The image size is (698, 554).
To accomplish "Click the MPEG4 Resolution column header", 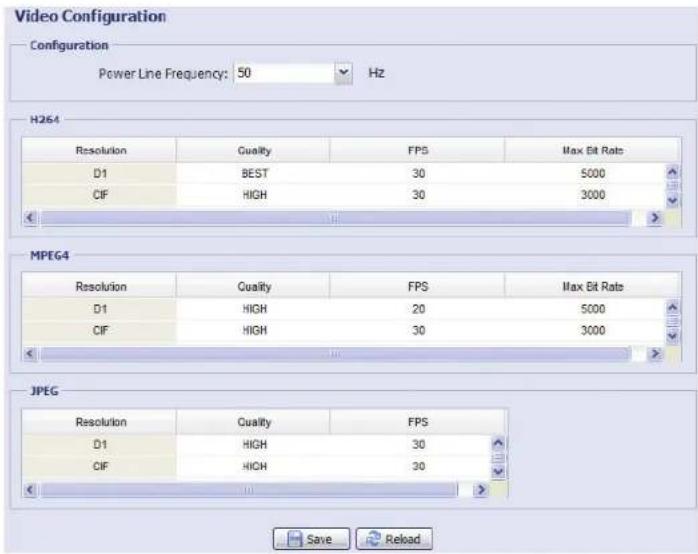I will coord(99,286).
